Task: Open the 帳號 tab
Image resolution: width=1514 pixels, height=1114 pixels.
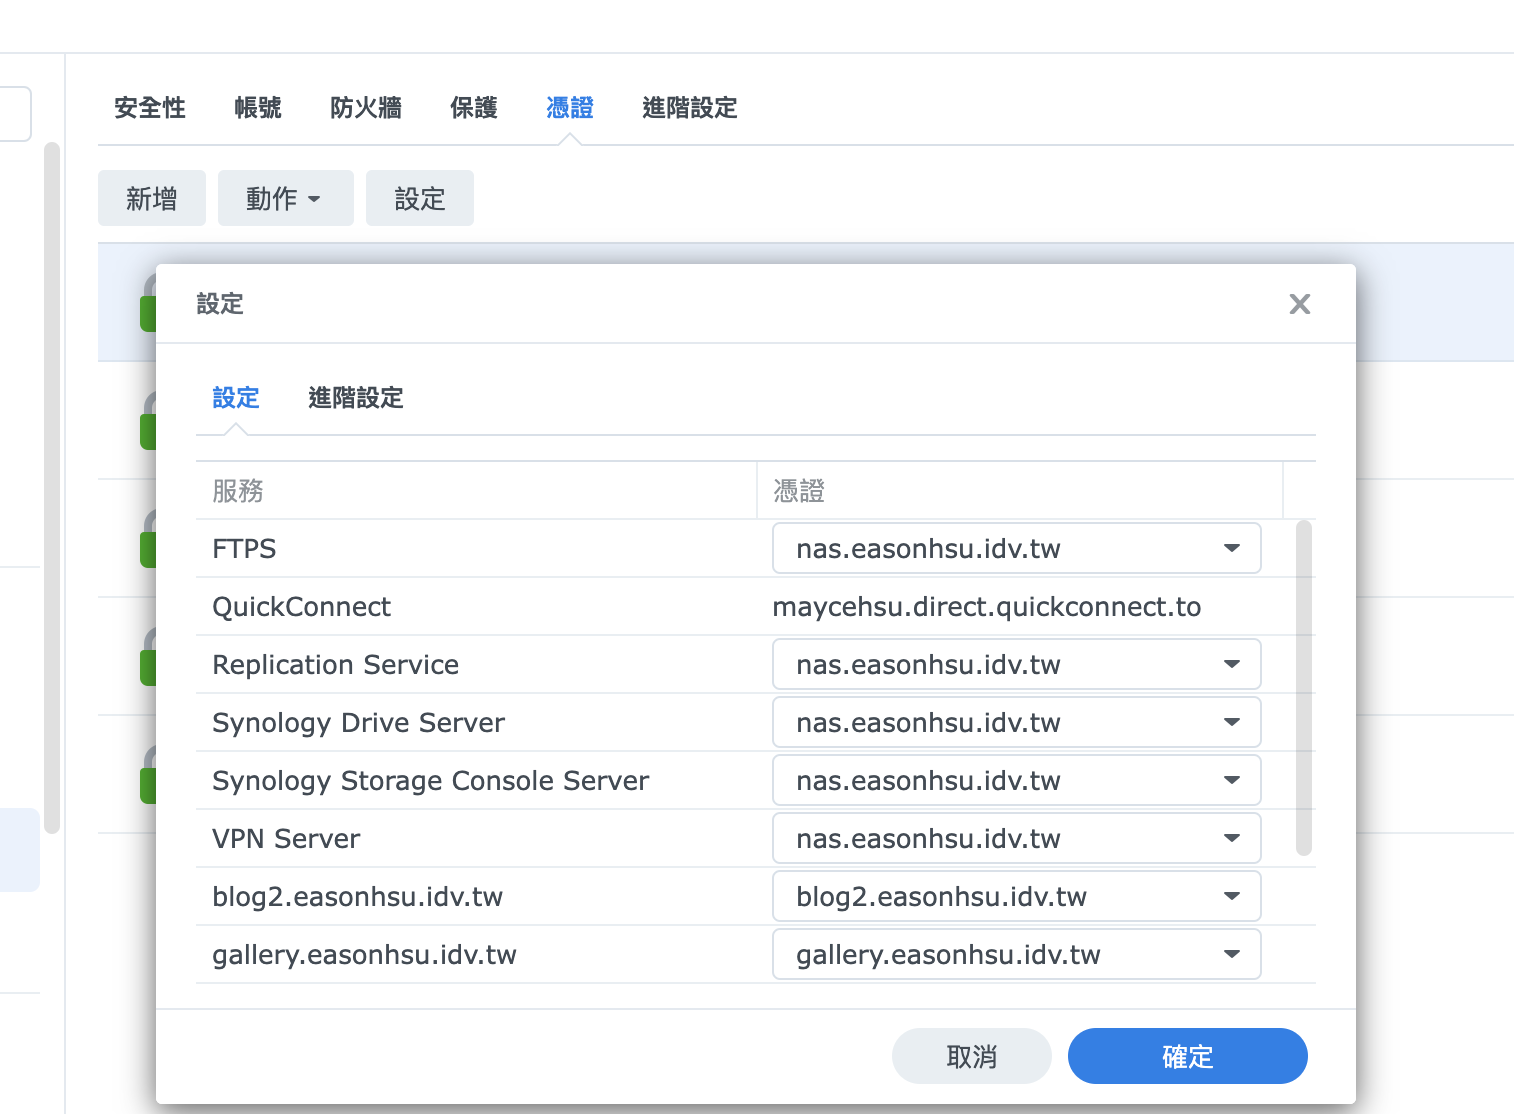Action: (258, 108)
